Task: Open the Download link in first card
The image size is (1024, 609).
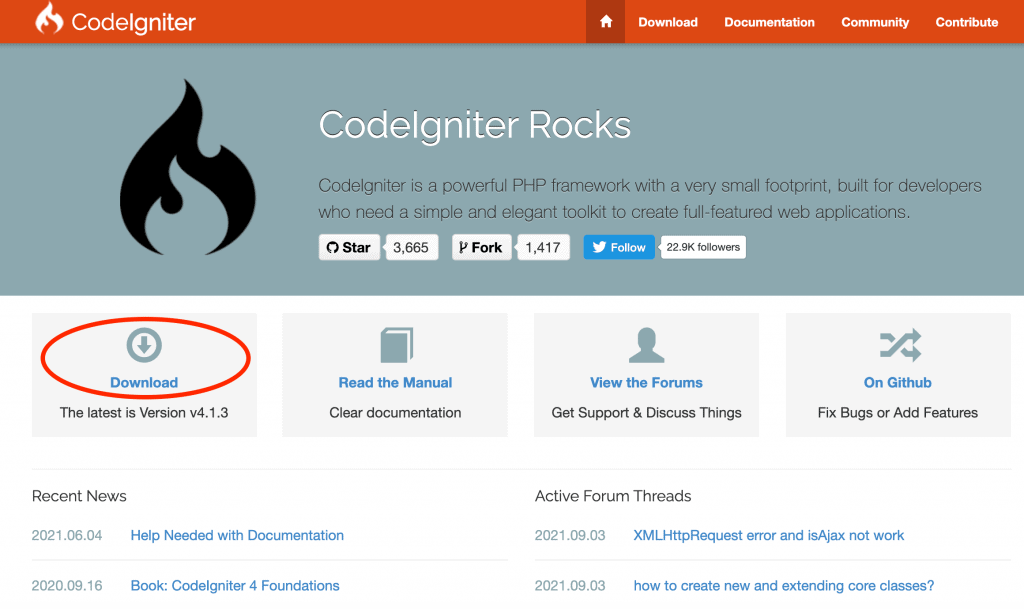Action: coord(144,383)
